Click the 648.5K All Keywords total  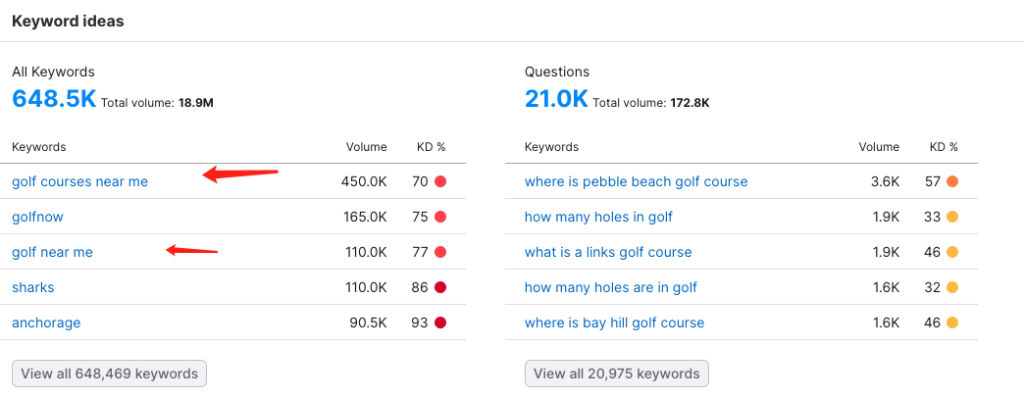click(x=54, y=99)
